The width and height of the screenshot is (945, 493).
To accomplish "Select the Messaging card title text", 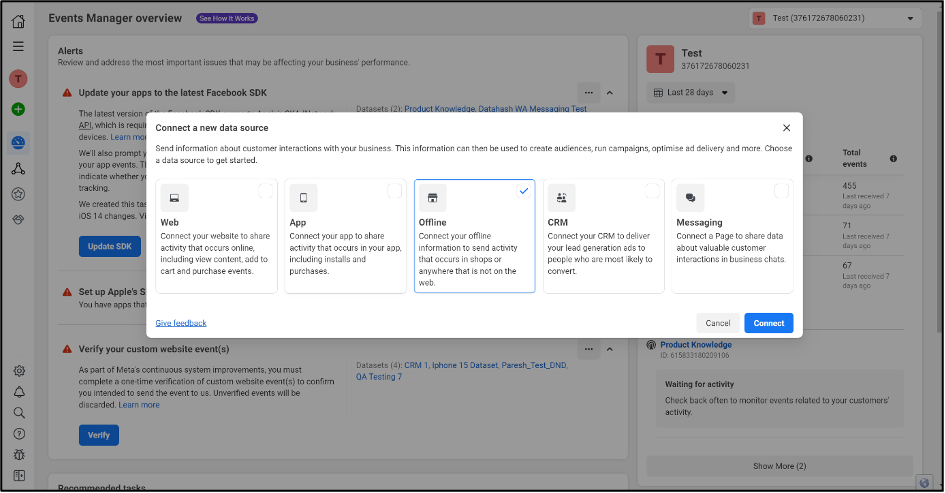I will click(699, 222).
